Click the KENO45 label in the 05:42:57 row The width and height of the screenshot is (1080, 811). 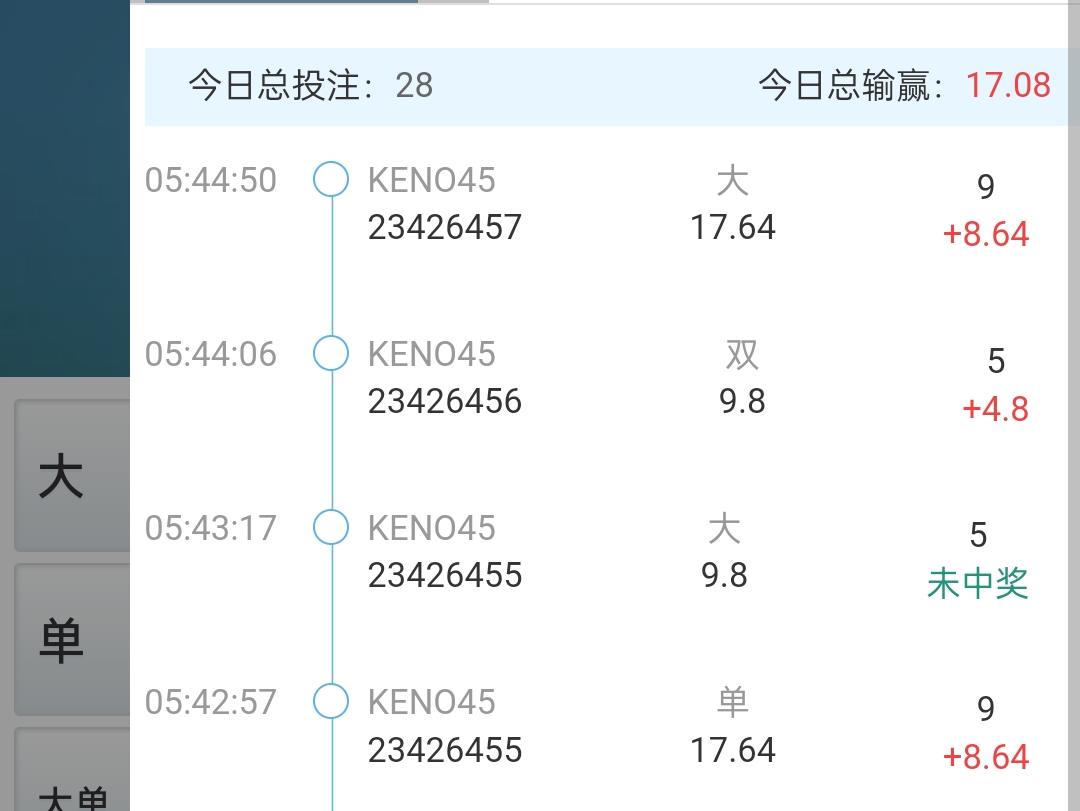[x=432, y=702]
